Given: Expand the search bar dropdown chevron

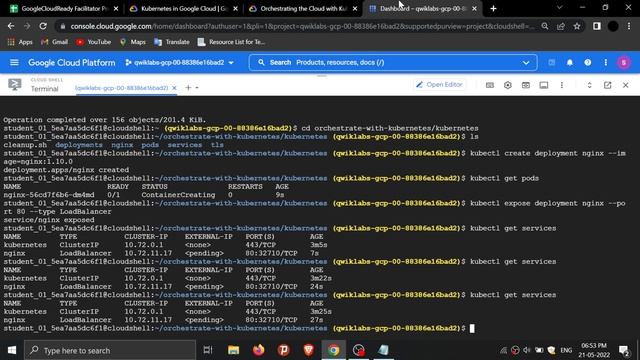Looking at the screenshot, I should point(526,62).
